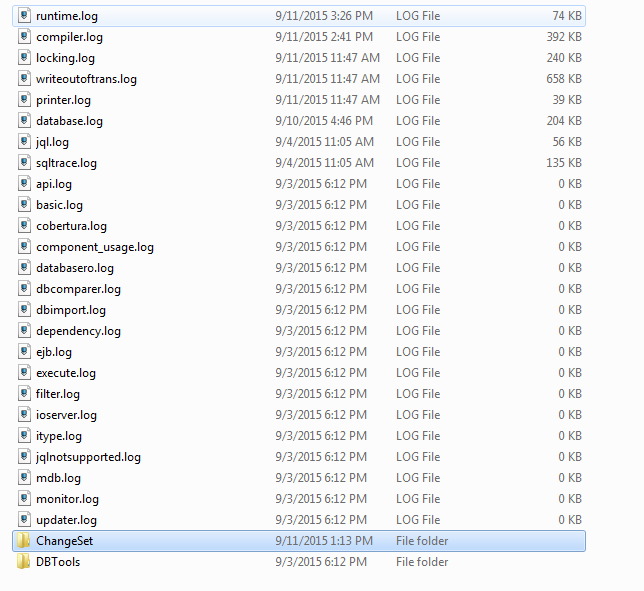644x591 pixels.
Task: Select the sqltrace.log file icon
Action: point(24,163)
